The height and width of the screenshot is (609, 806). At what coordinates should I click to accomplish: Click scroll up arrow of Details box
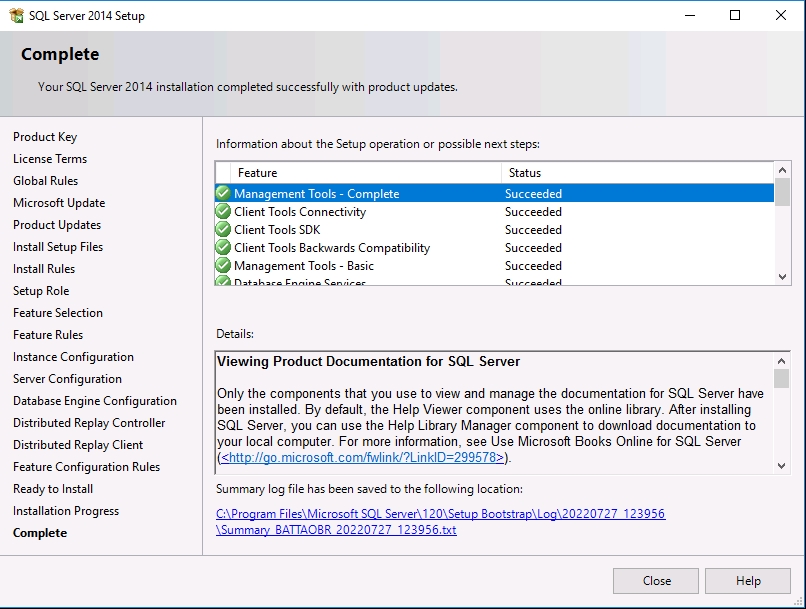781,361
